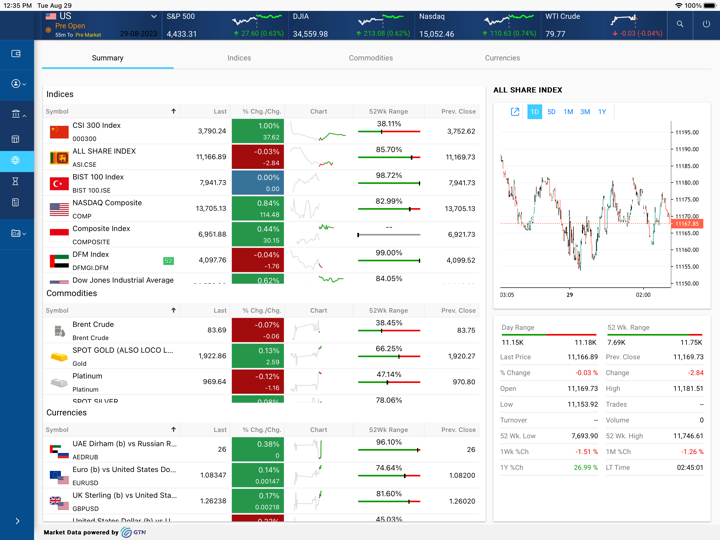Go to the Currencies tab

(502, 58)
